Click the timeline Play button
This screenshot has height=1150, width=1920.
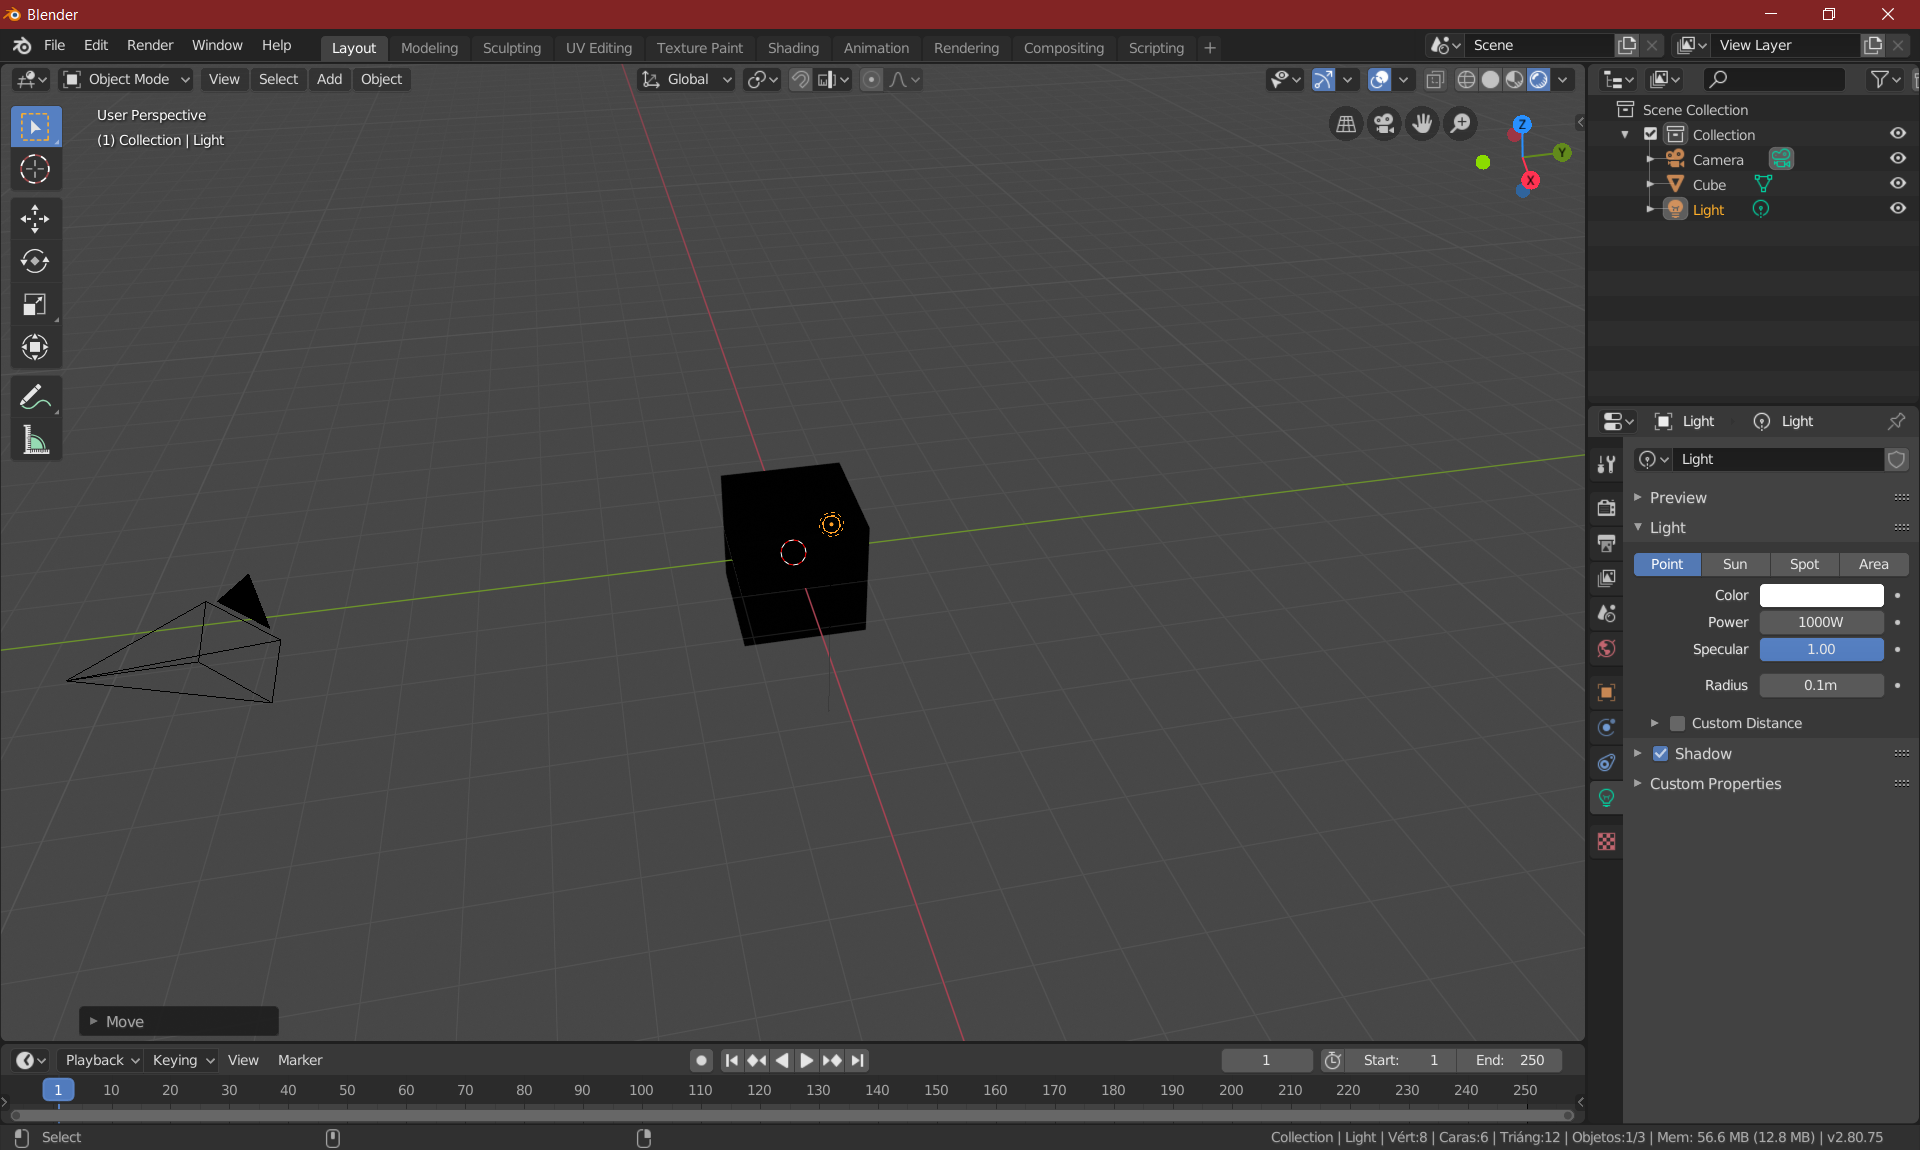(x=806, y=1060)
